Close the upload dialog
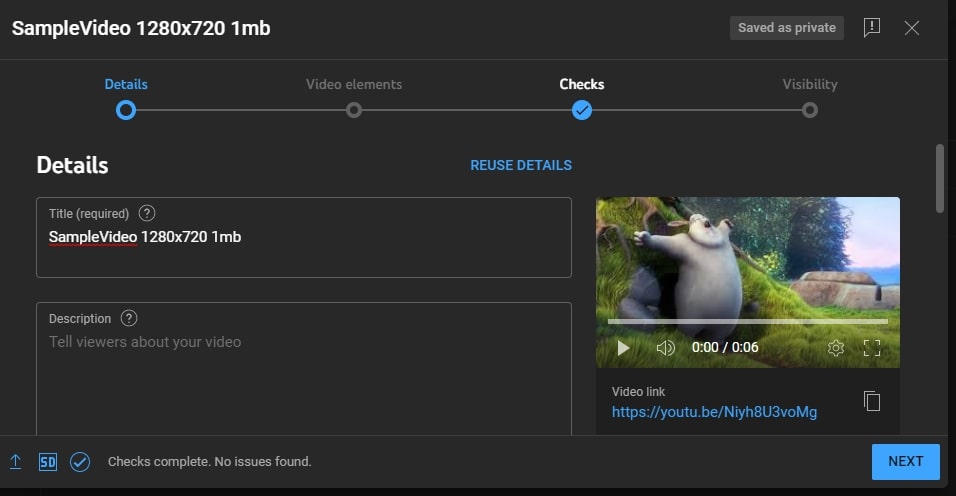 (911, 27)
